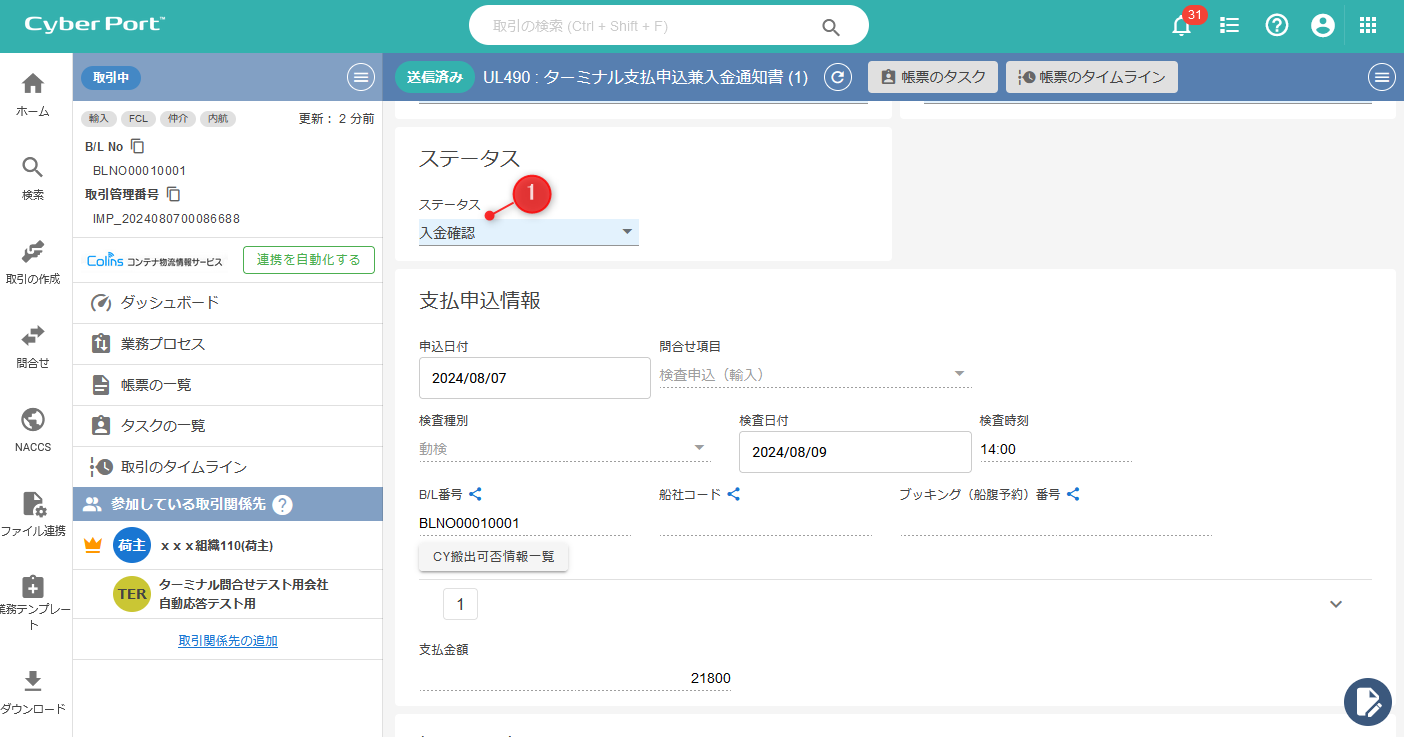This screenshot has height=737, width=1404.
Task: Click the task list icon in header
Action: [1230, 26]
